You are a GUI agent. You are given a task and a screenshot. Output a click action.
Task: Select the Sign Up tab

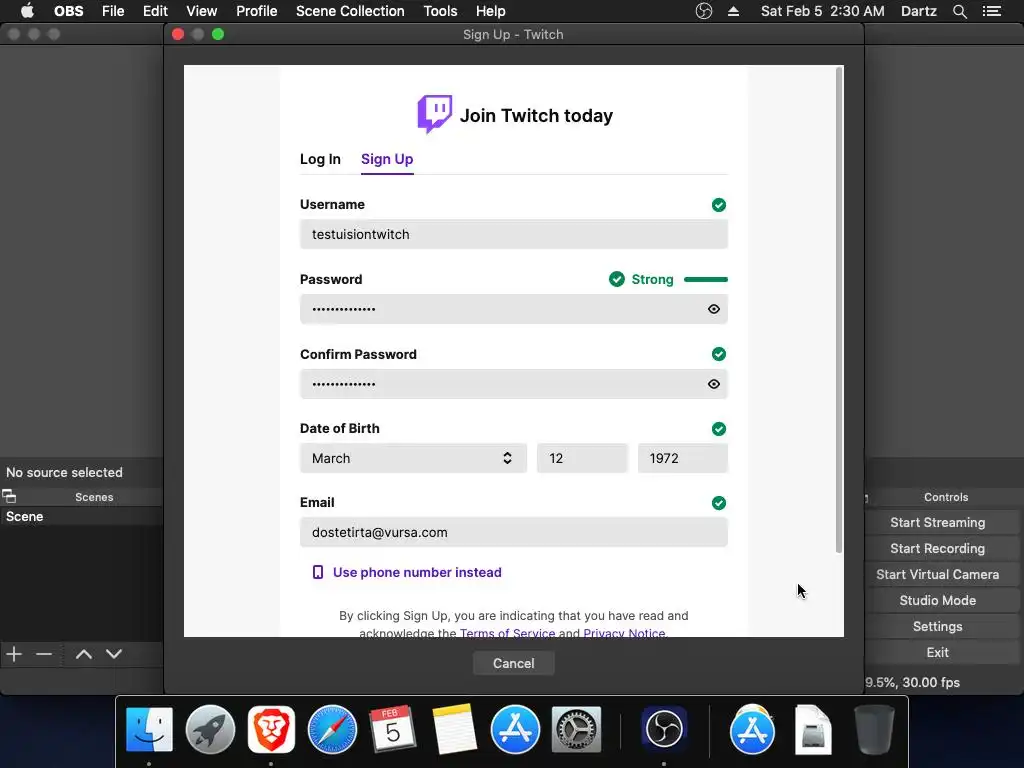click(387, 159)
